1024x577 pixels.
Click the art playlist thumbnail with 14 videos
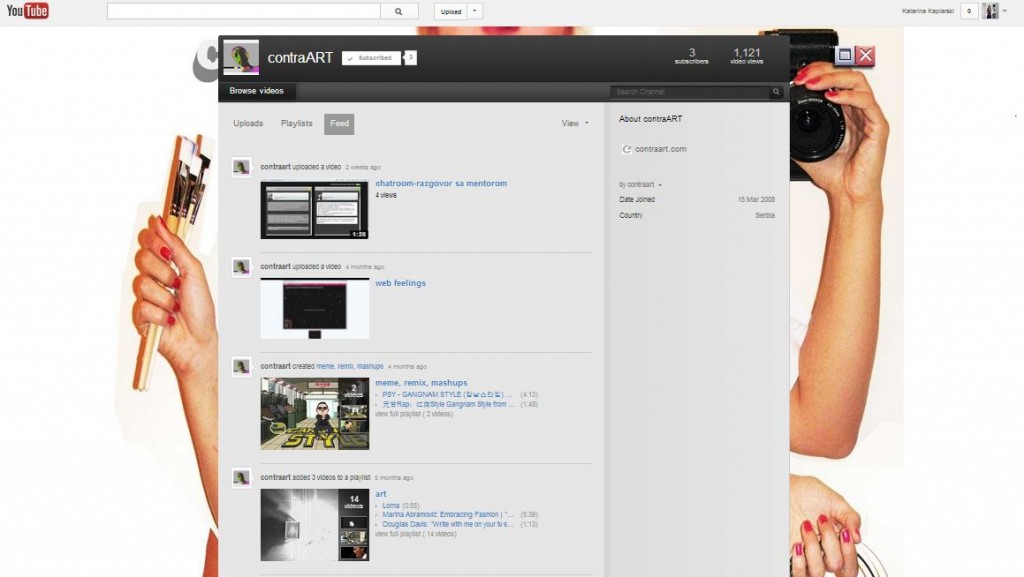315,525
